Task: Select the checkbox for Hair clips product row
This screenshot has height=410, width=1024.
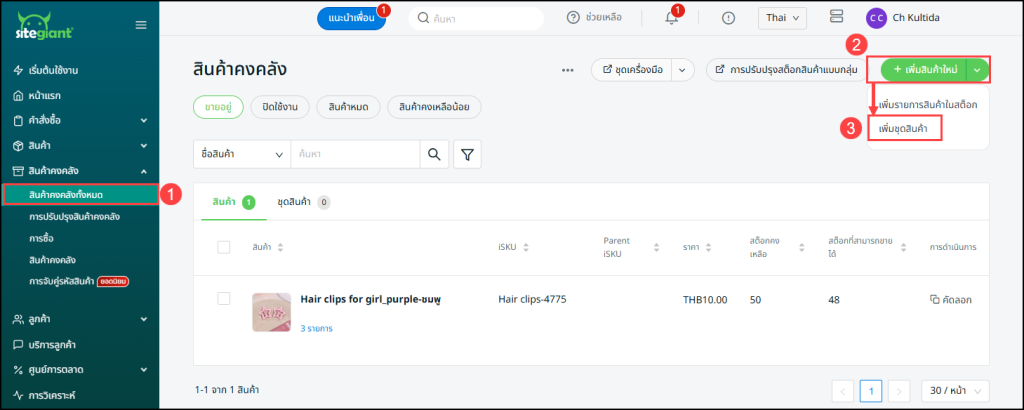Action: [x=224, y=299]
